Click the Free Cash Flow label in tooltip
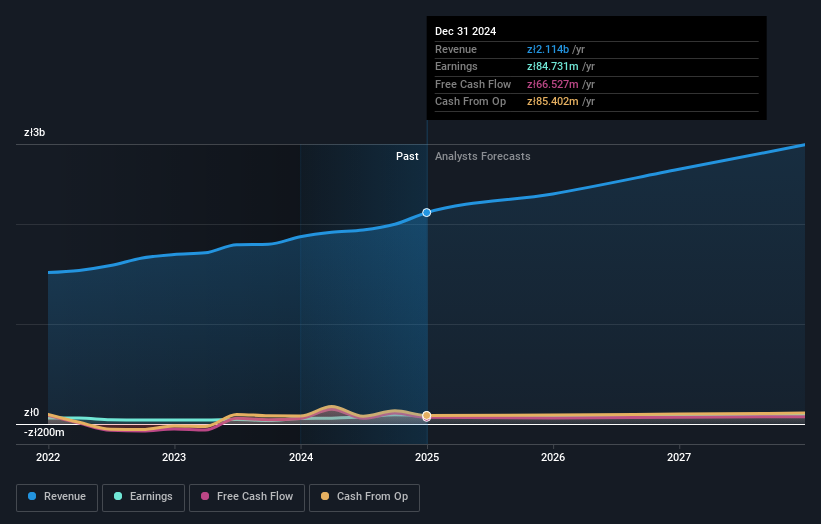This screenshot has height=524, width=821. [473, 84]
